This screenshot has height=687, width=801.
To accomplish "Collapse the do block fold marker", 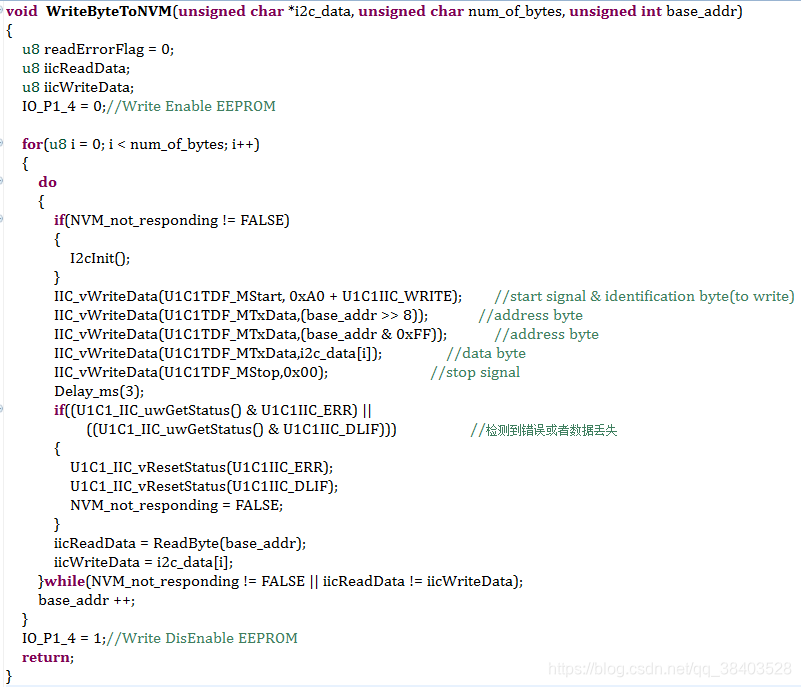I will (x=2, y=180).
